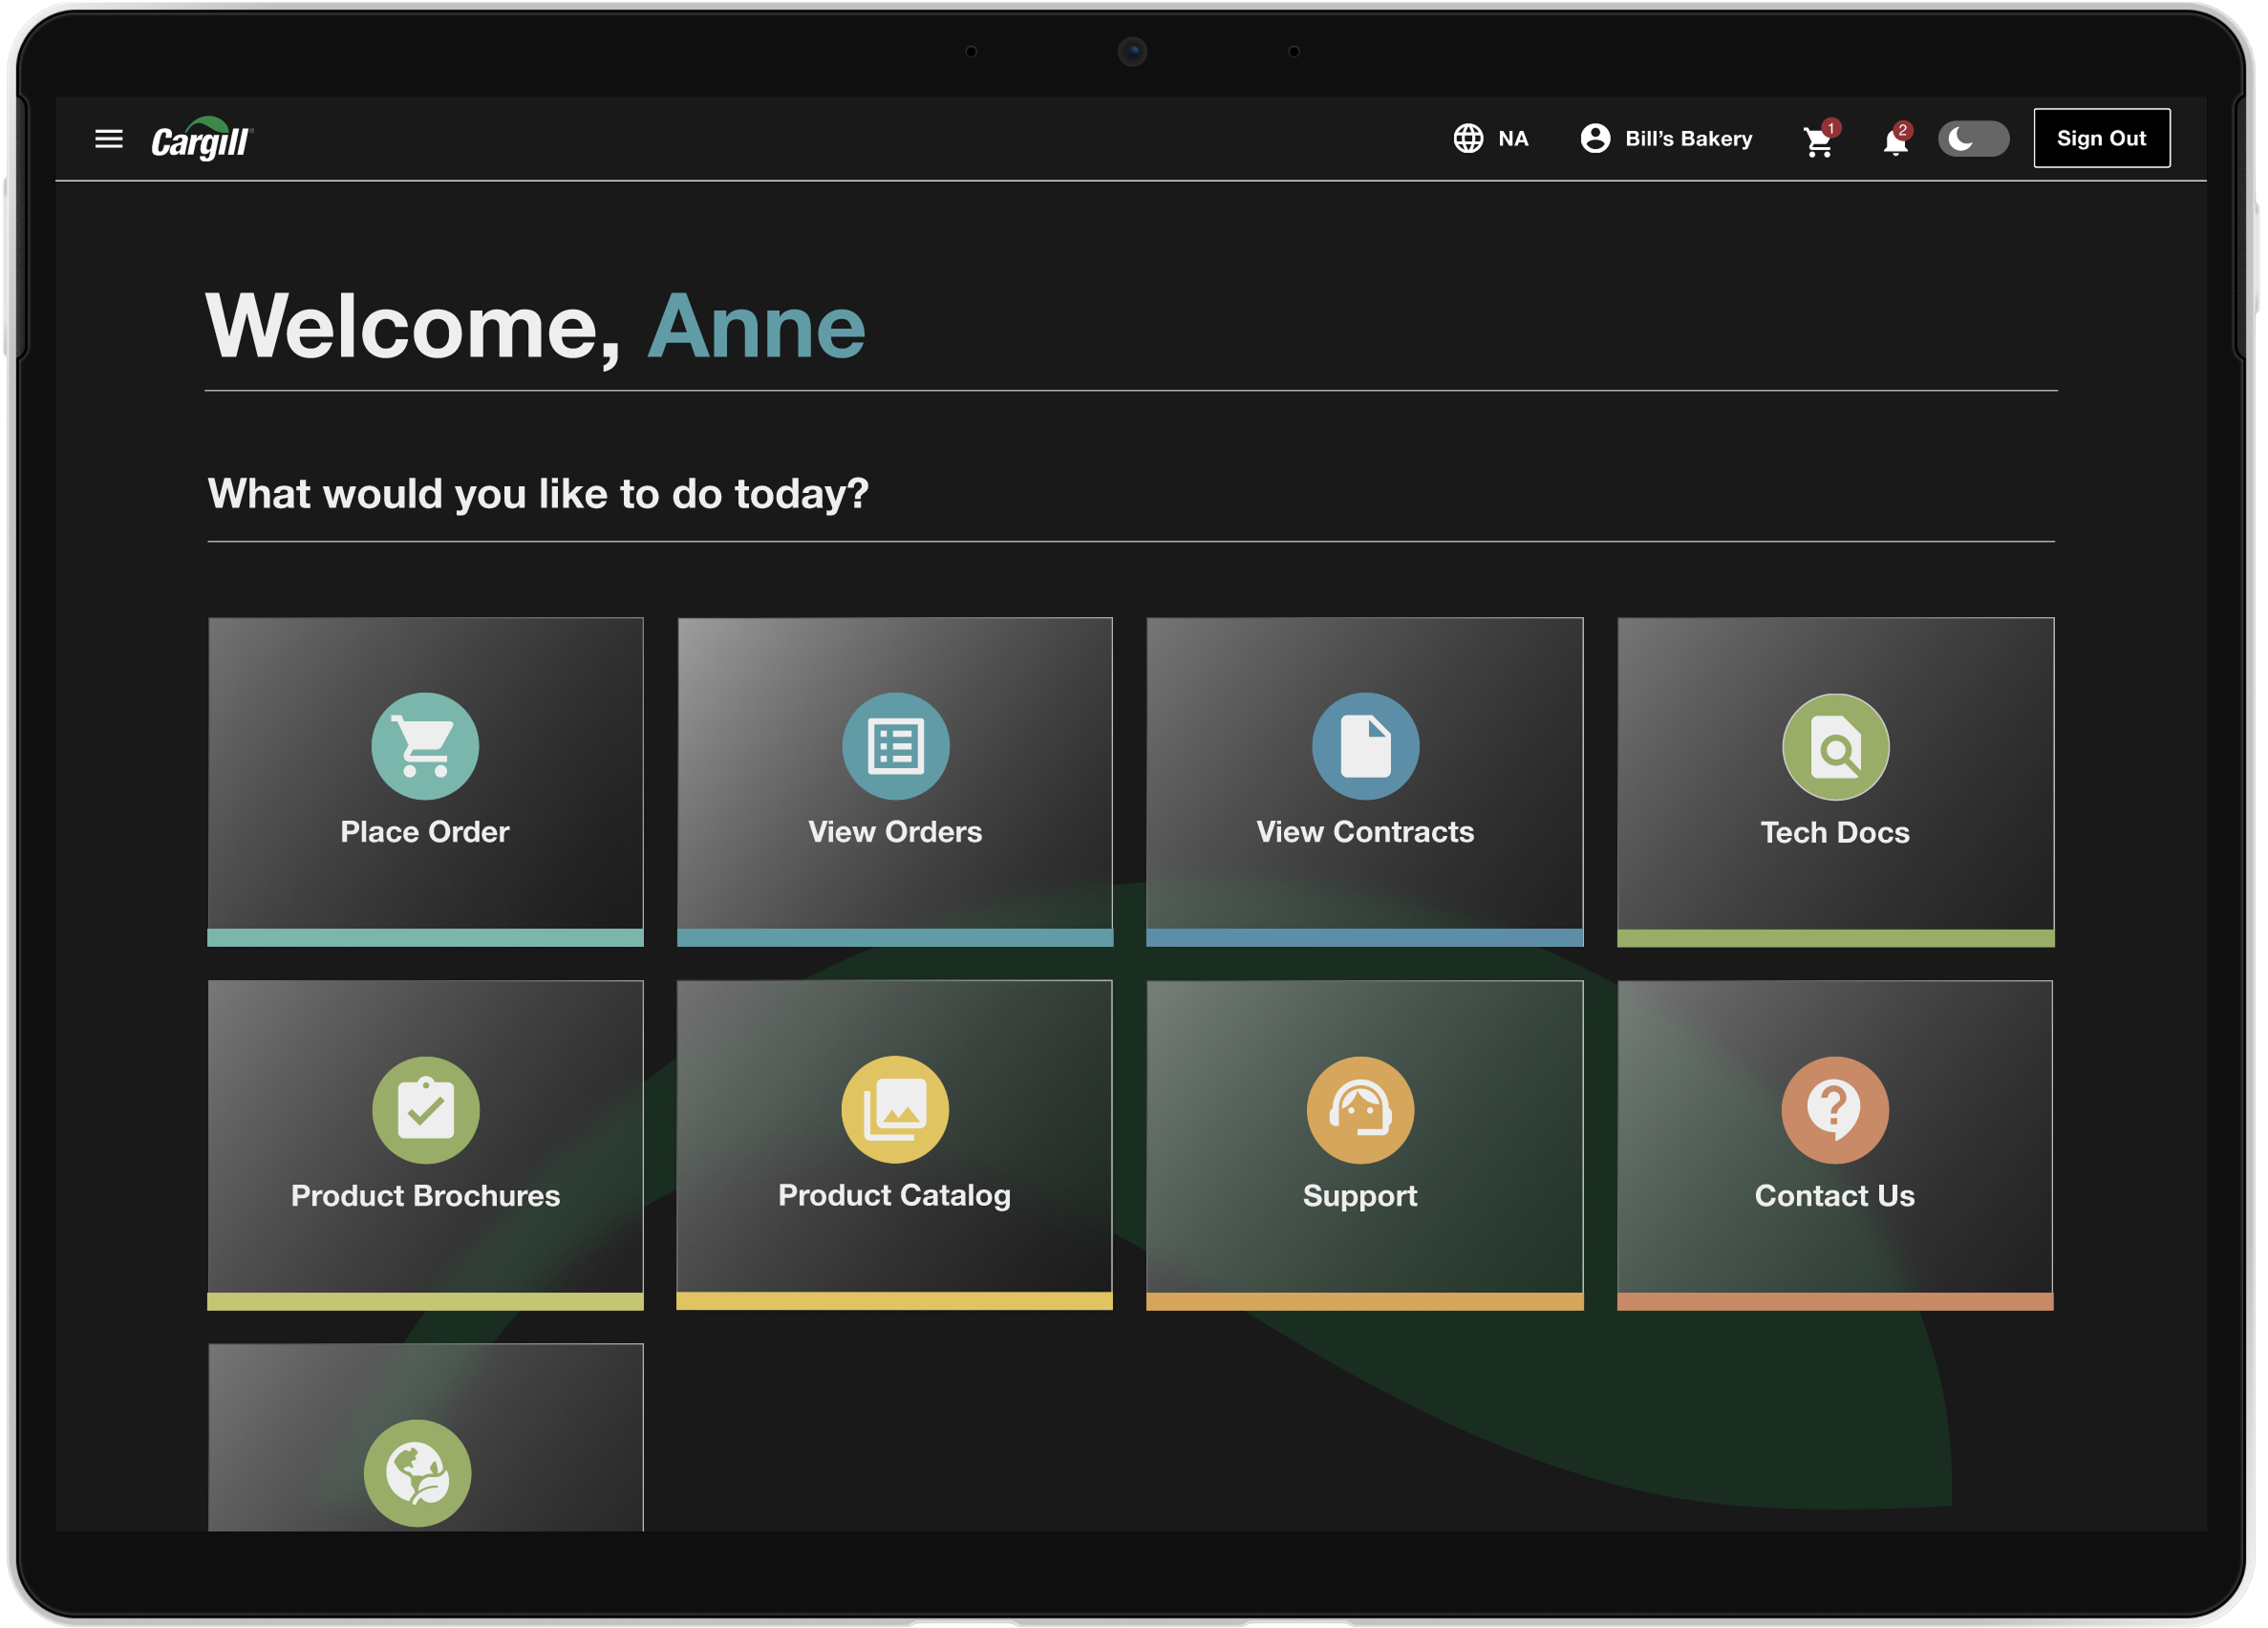This screenshot has width=2268, height=1628.
Task: Open the globe region selector
Action: click(x=1467, y=138)
